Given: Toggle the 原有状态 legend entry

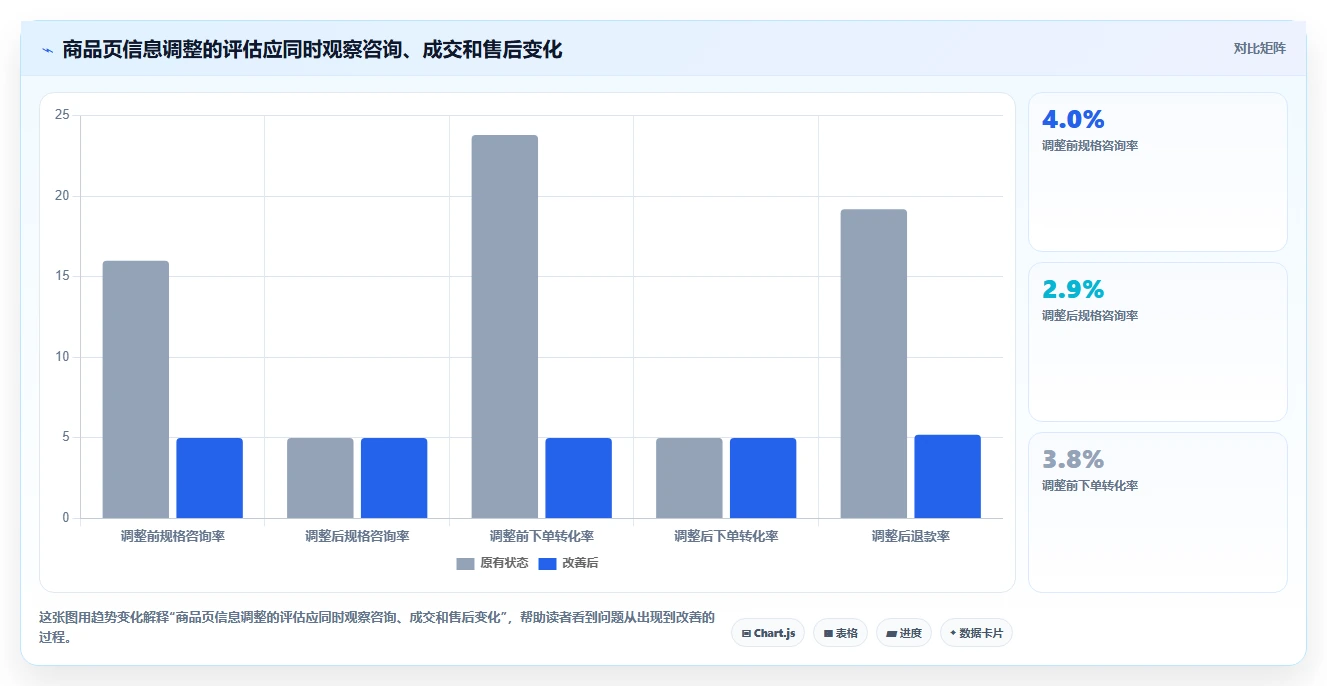Looking at the screenshot, I should (x=493, y=563).
